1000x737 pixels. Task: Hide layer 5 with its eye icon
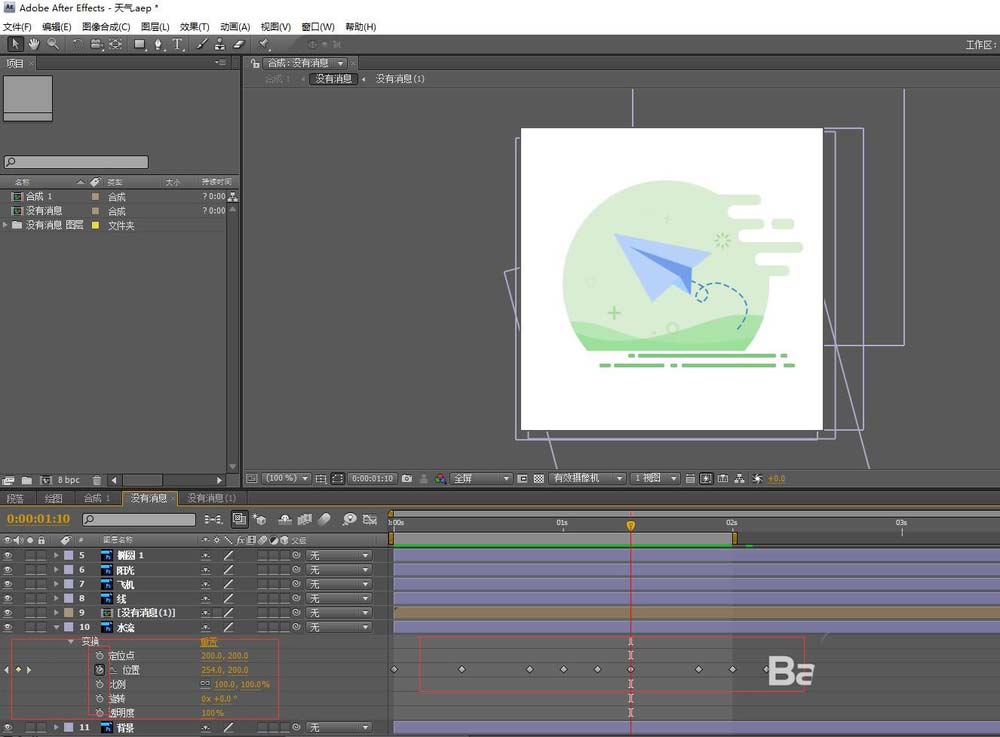(x=8, y=555)
